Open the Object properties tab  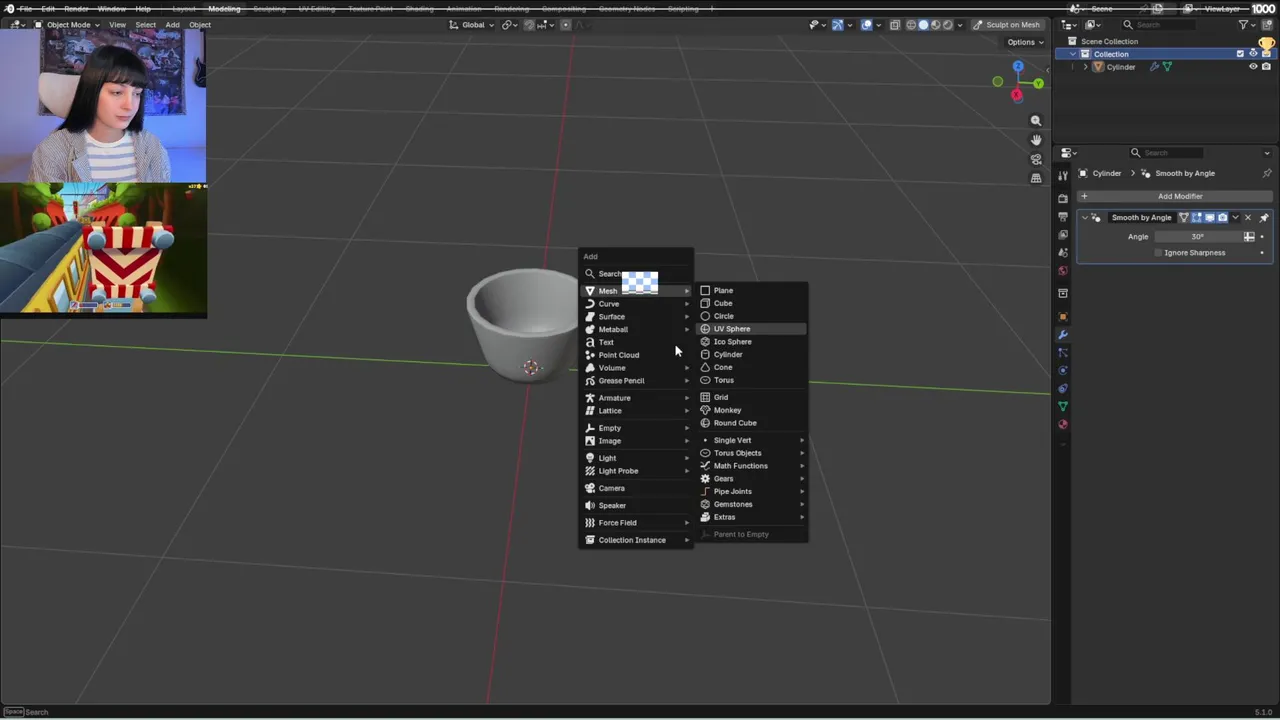pyautogui.click(x=1062, y=317)
